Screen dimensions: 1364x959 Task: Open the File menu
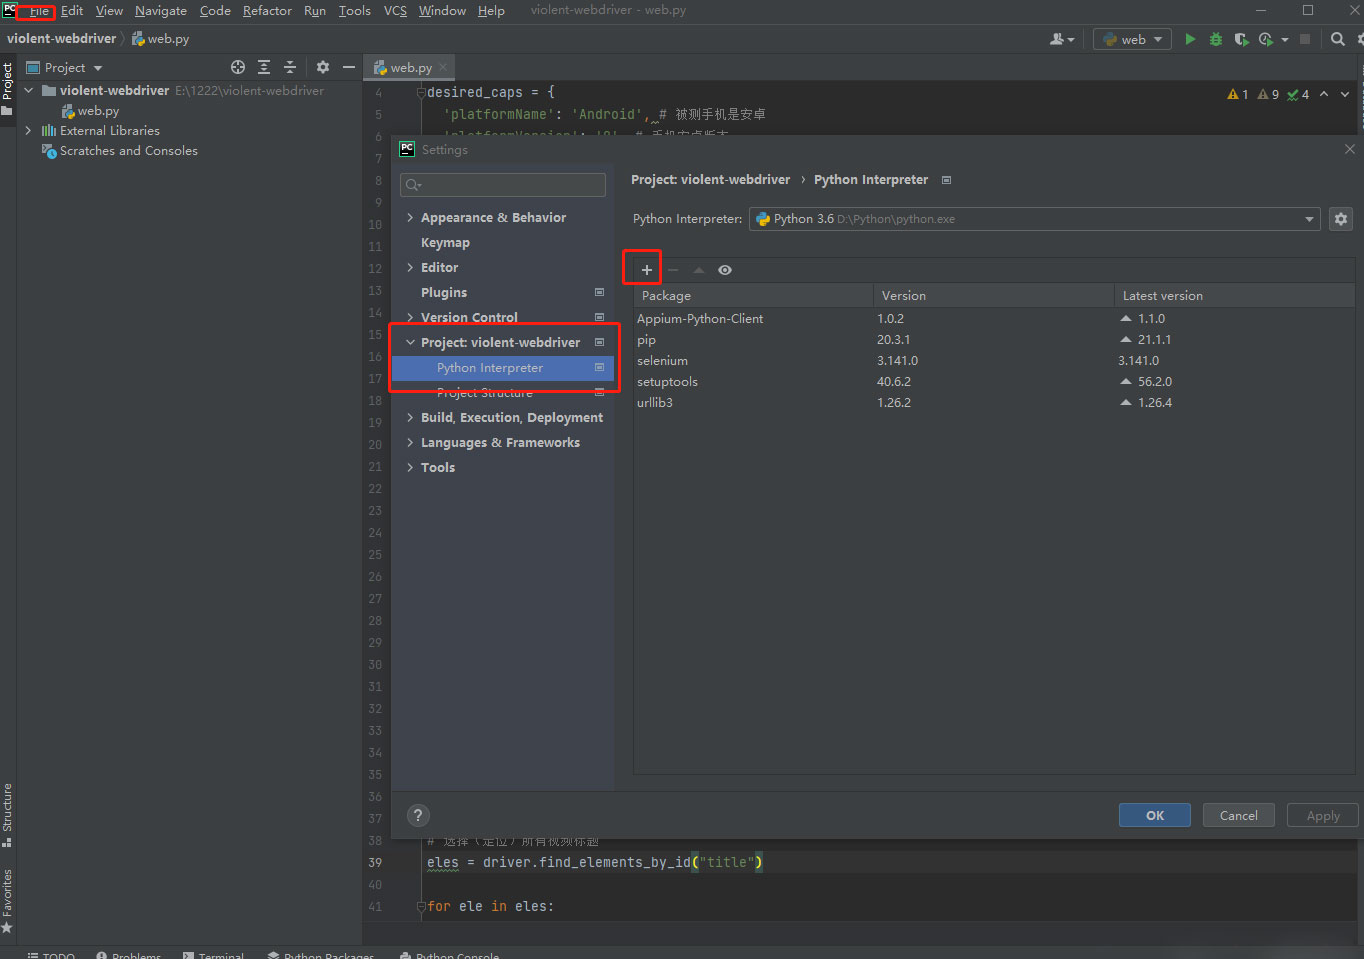point(39,11)
